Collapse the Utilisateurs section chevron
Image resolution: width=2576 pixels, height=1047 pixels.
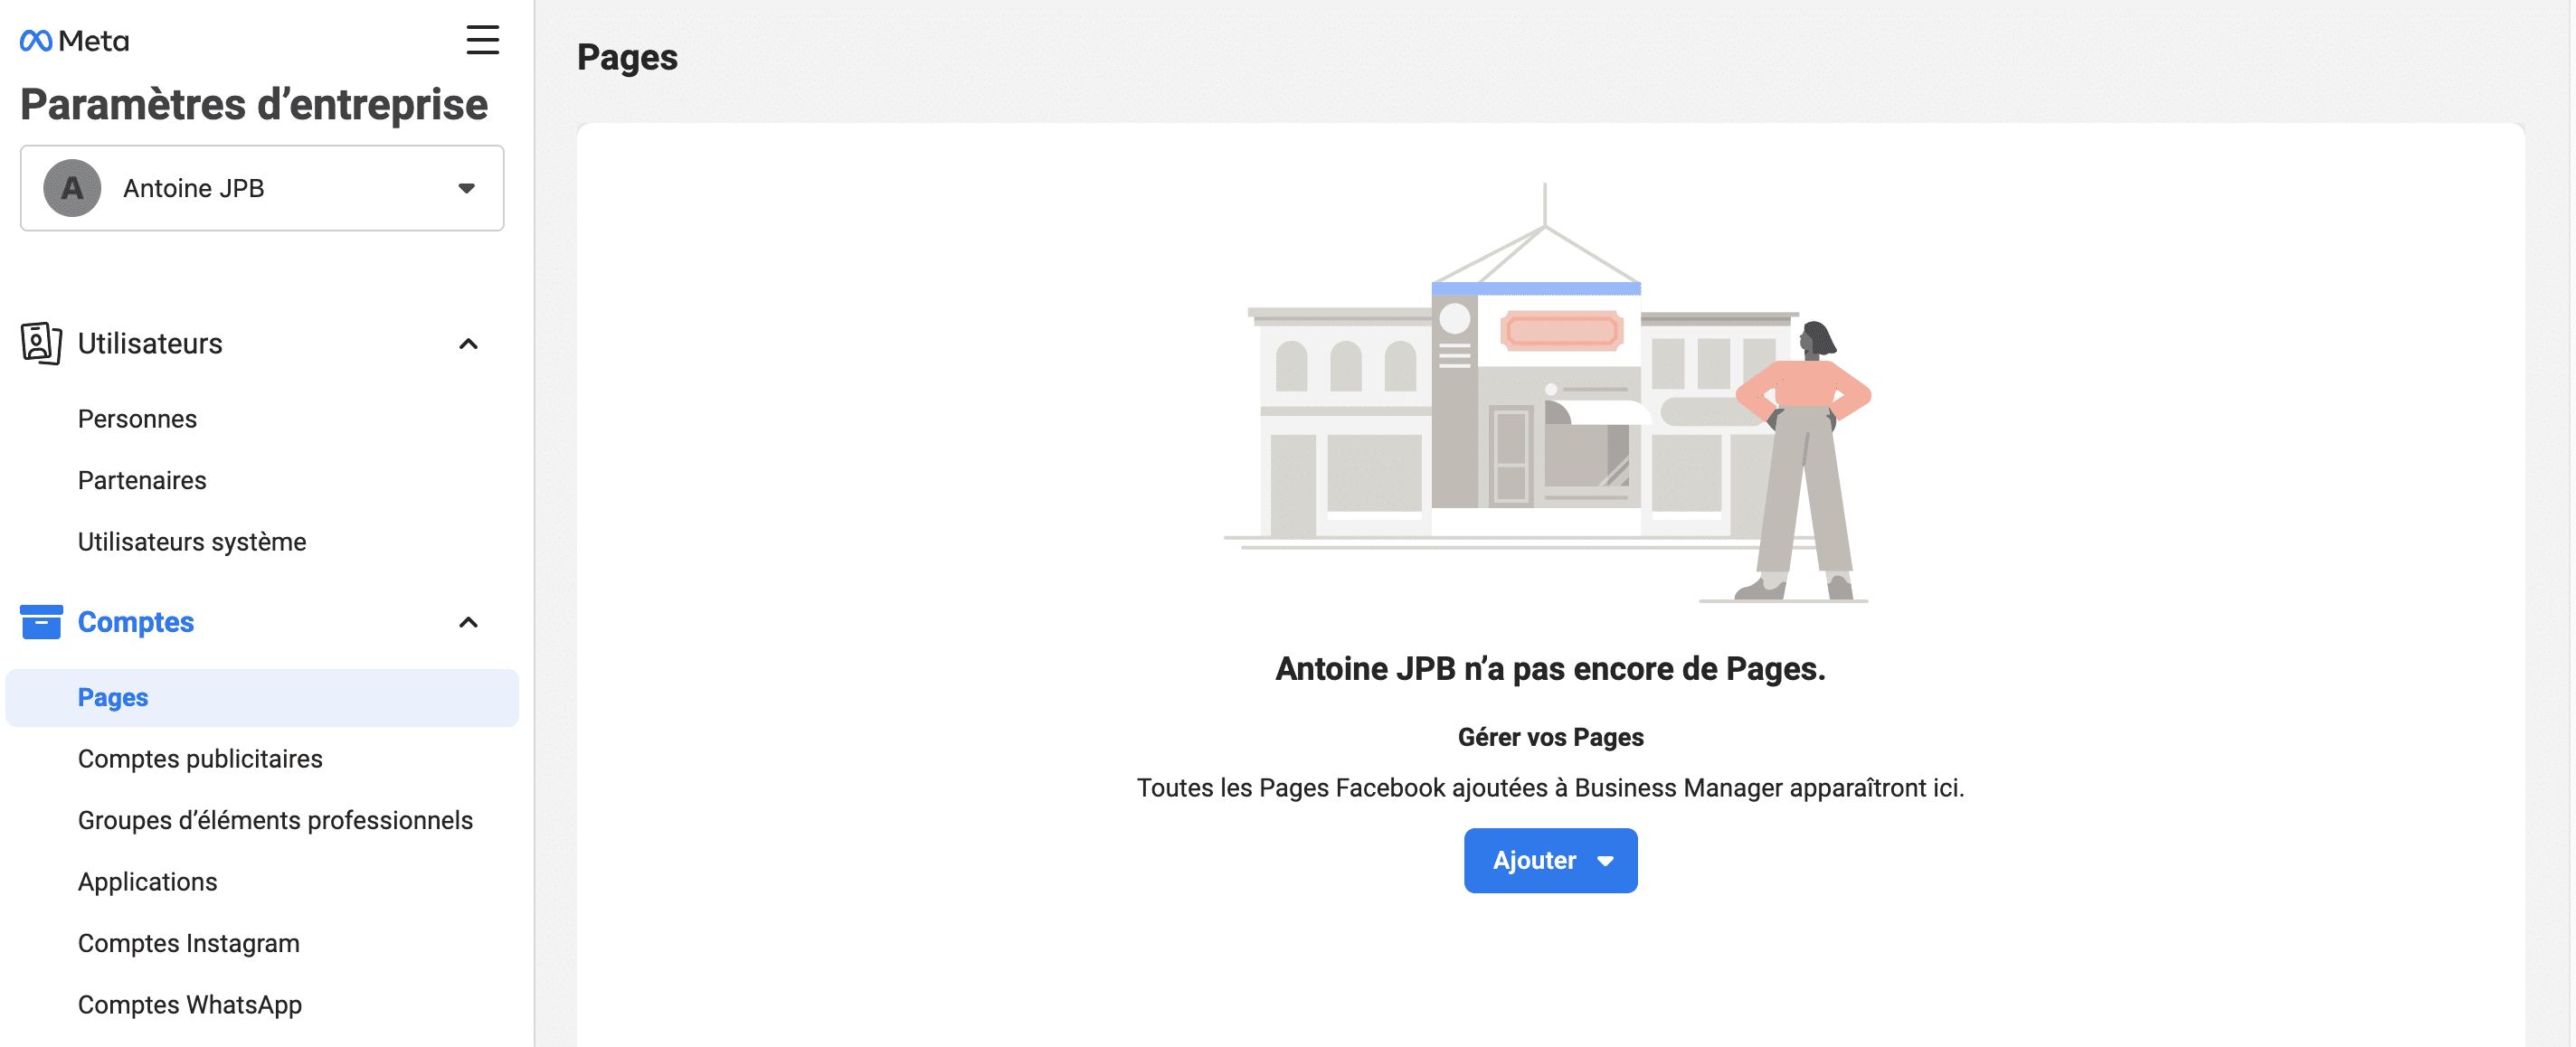pos(468,344)
